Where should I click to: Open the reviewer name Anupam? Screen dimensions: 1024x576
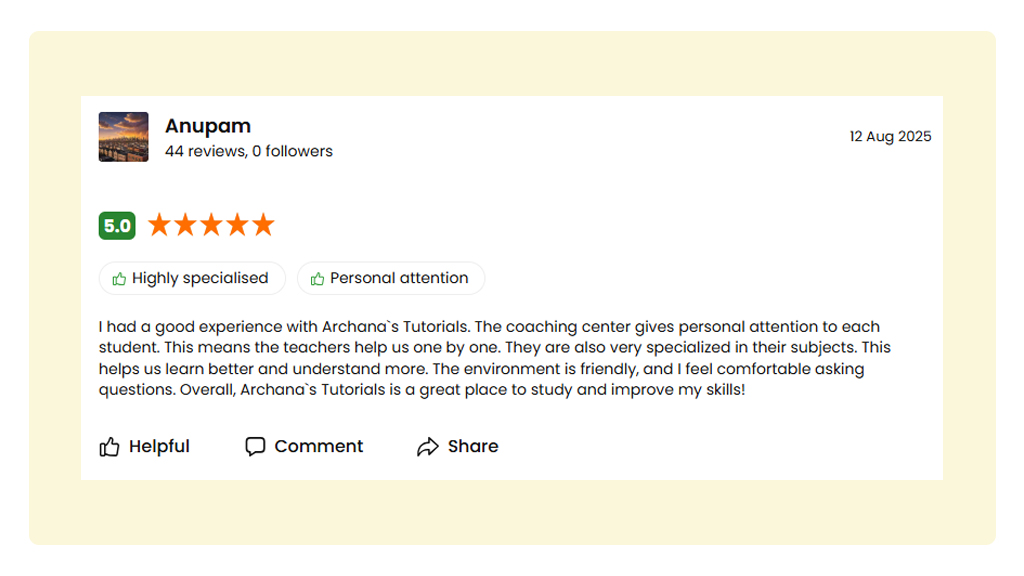208,126
